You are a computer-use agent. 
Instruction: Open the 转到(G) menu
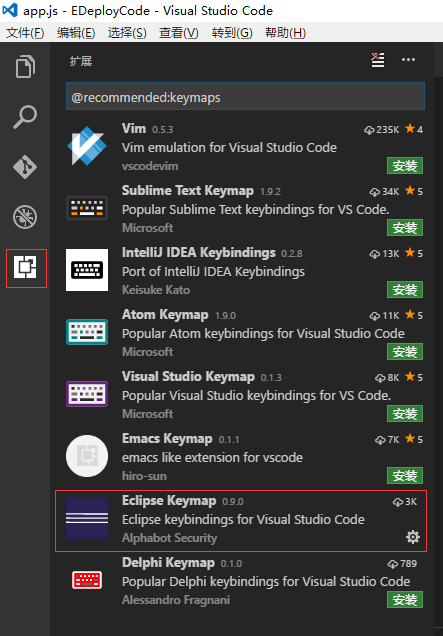232,33
